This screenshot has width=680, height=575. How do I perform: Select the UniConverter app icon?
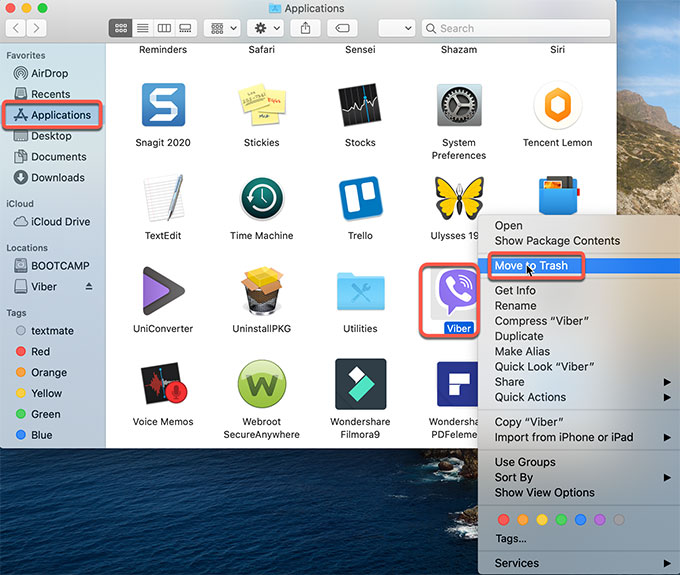tap(163, 291)
